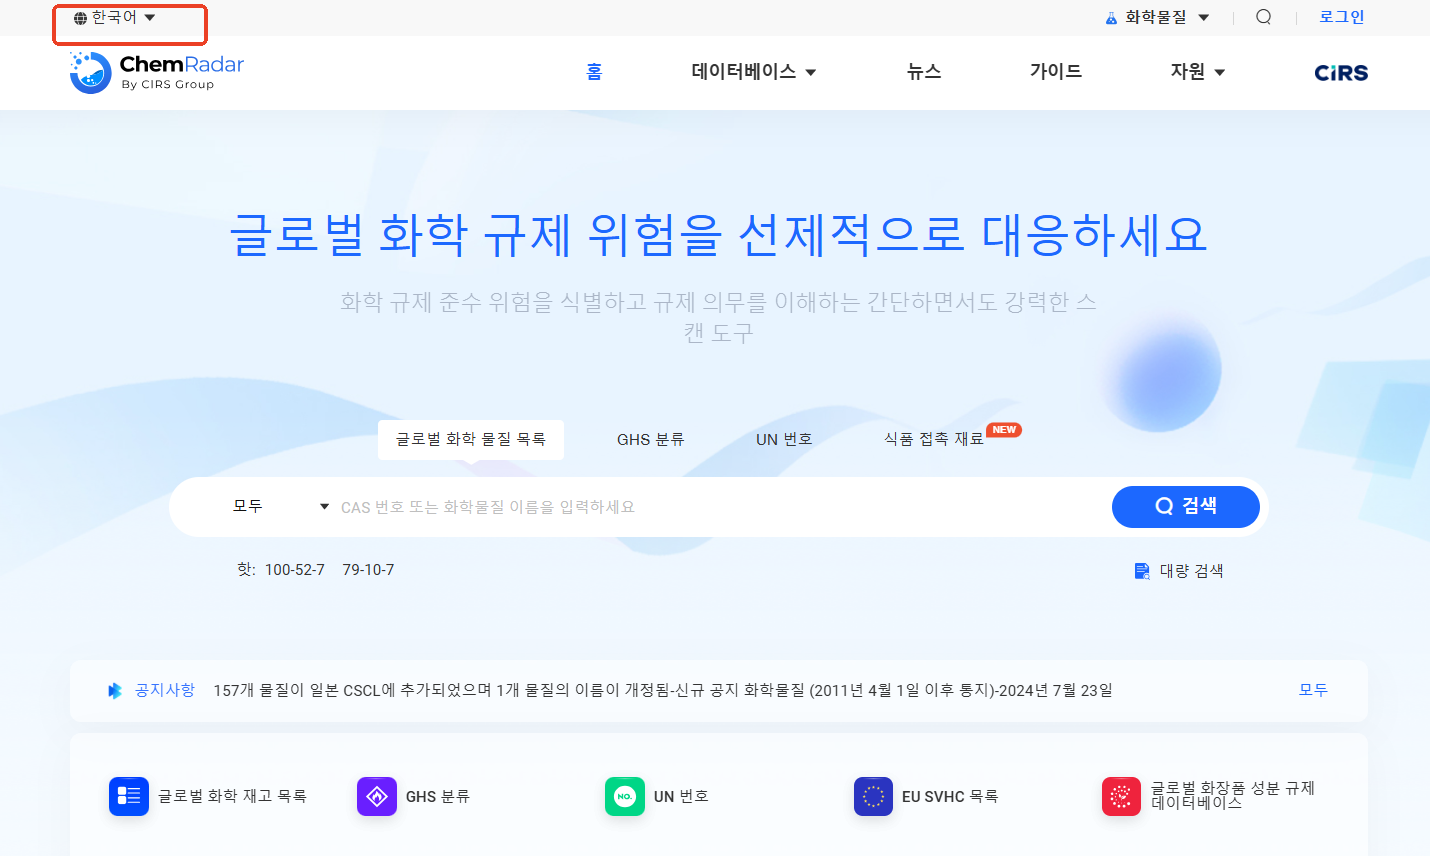The image size is (1430, 856).
Task: Expand the 자원 navigation menu
Action: point(1197,72)
